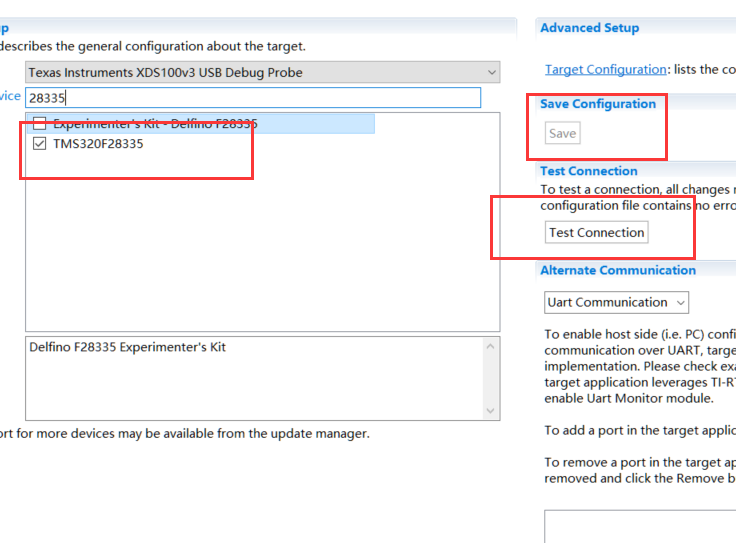The image size is (736, 543).
Task: Uncheck the TMS320F28335 device checkbox
Action: (39, 143)
